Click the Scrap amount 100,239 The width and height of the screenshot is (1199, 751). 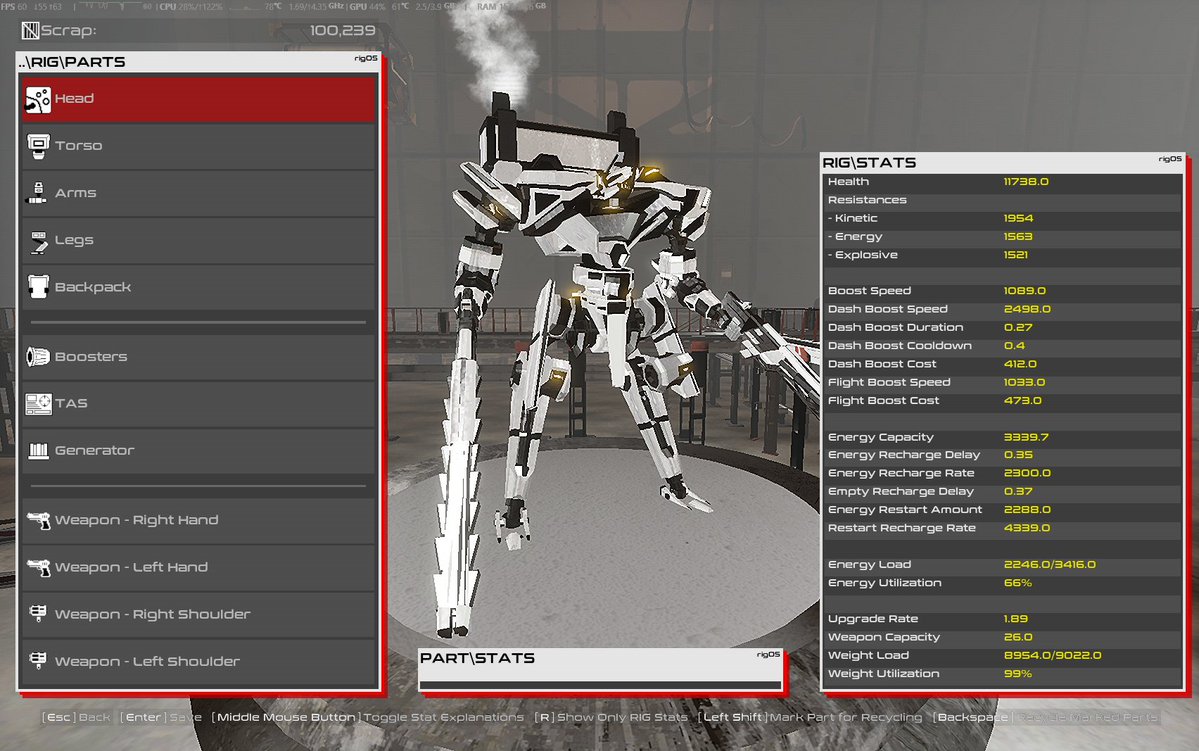click(343, 31)
